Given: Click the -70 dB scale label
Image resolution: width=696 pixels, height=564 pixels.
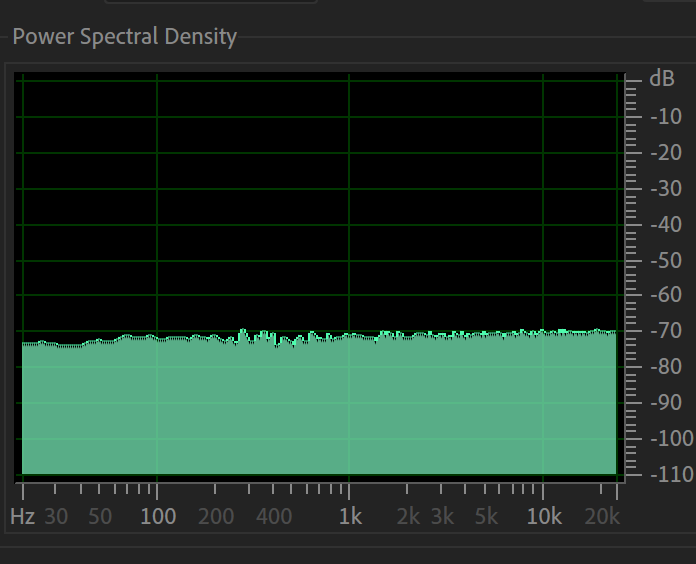Looking at the screenshot, I should 666,331.
